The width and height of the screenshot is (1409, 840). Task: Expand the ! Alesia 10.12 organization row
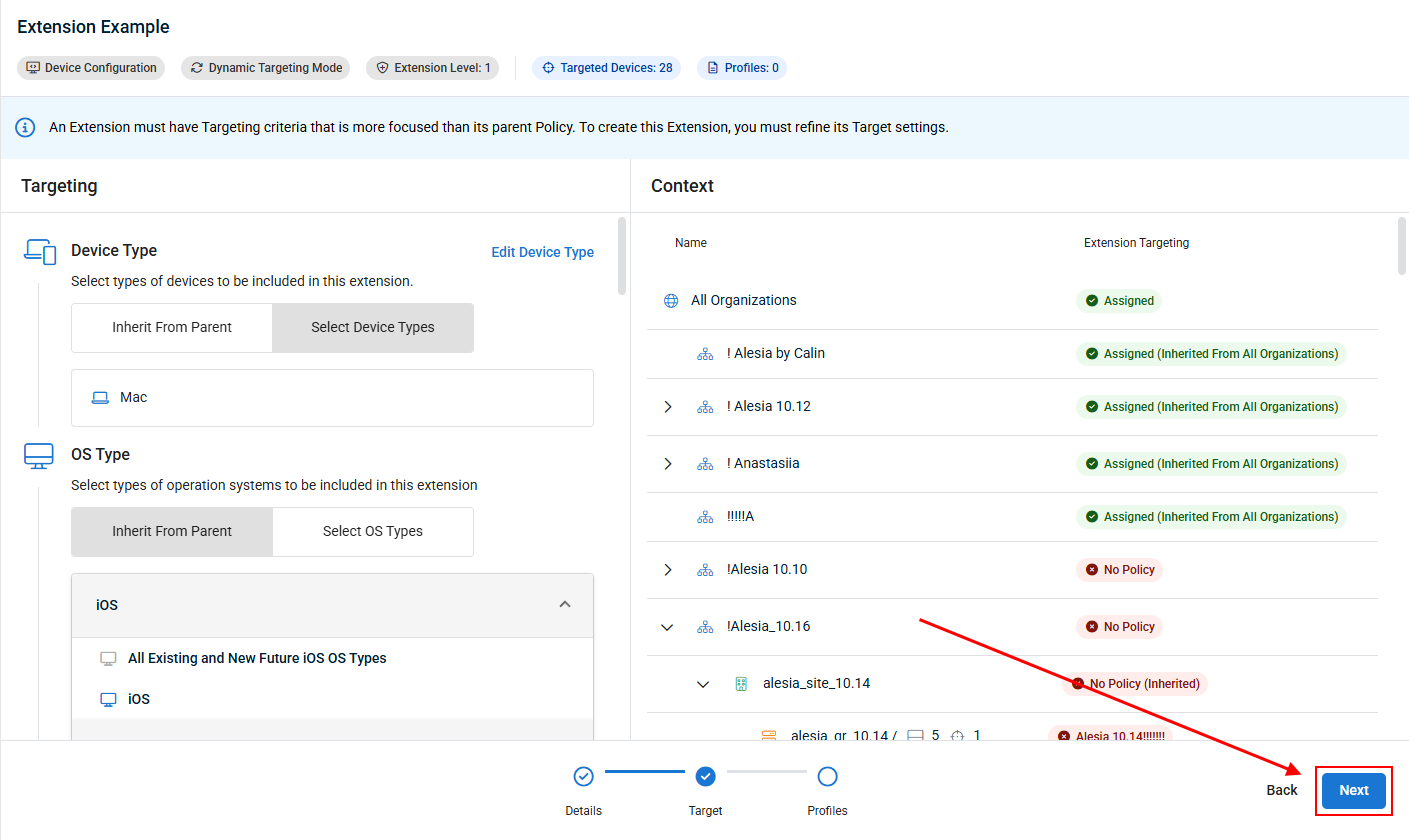pyautogui.click(x=668, y=407)
